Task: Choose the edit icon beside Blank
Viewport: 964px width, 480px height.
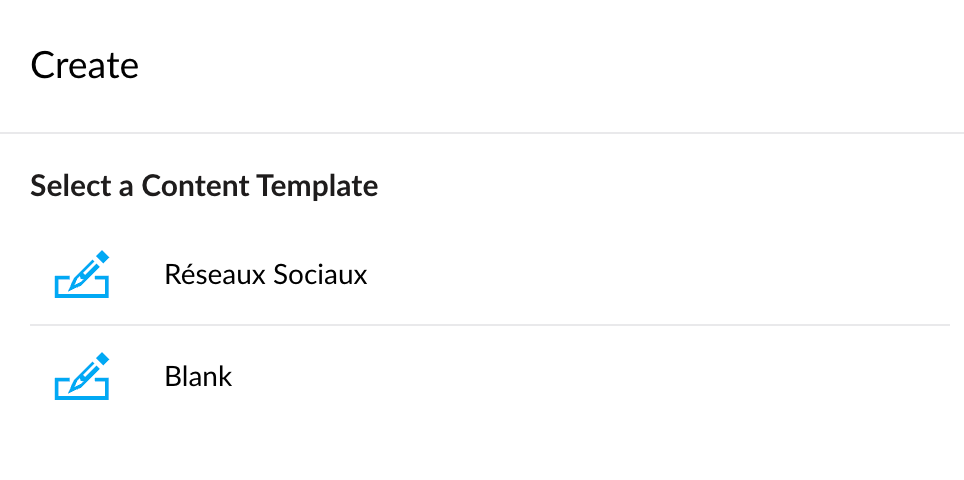Action: pyautogui.click(x=82, y=376)
